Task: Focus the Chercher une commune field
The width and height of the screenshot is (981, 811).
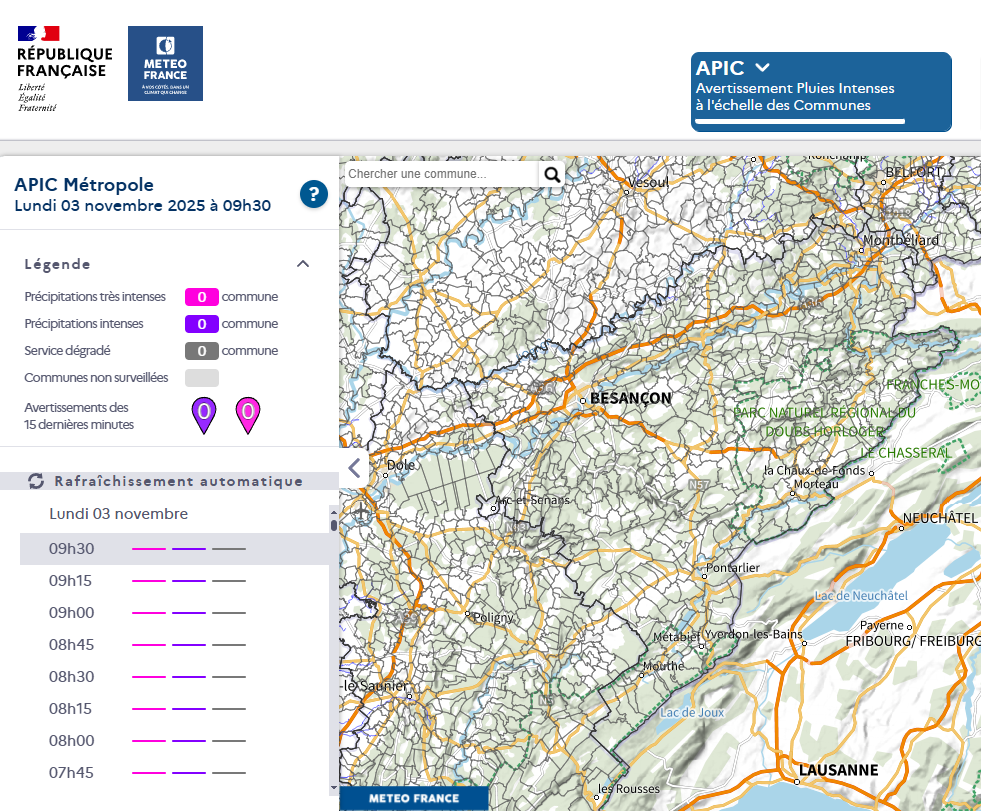Action: coord(440,174)
